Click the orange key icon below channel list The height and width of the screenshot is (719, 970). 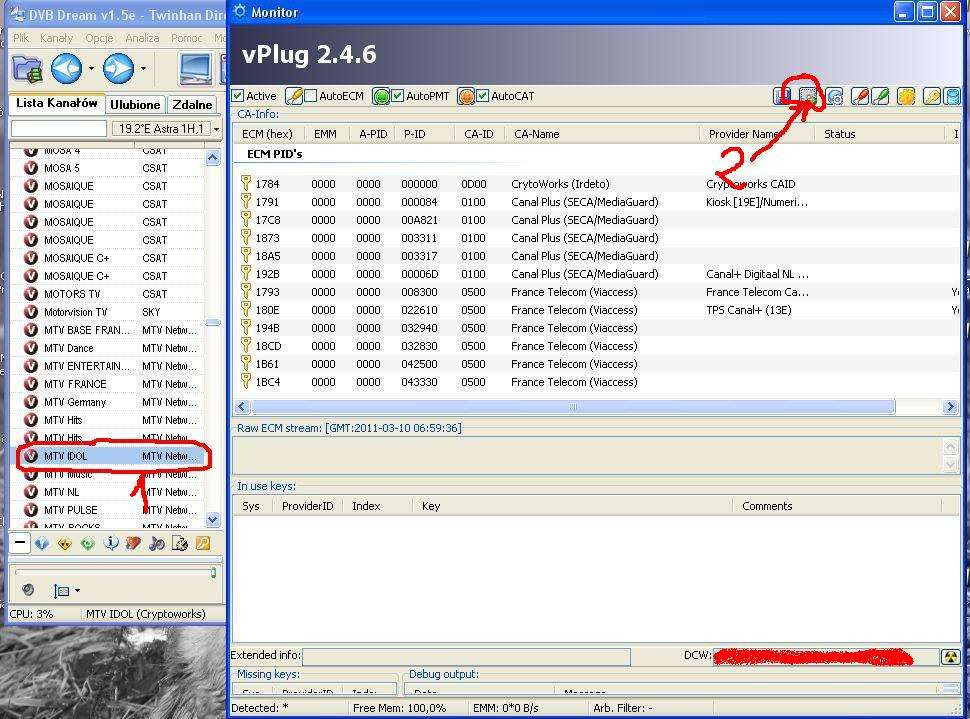click(x=203, y=543)
